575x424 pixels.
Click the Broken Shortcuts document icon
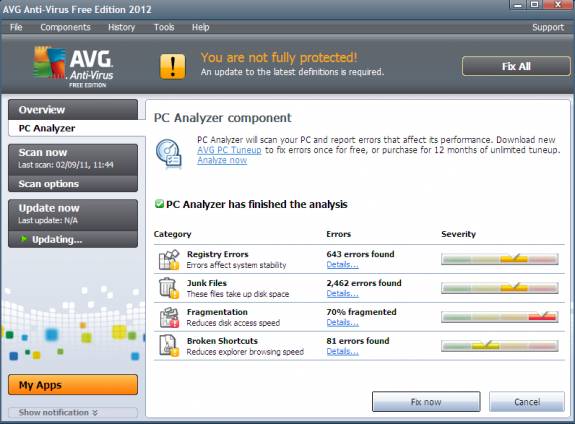coord(169,346)
